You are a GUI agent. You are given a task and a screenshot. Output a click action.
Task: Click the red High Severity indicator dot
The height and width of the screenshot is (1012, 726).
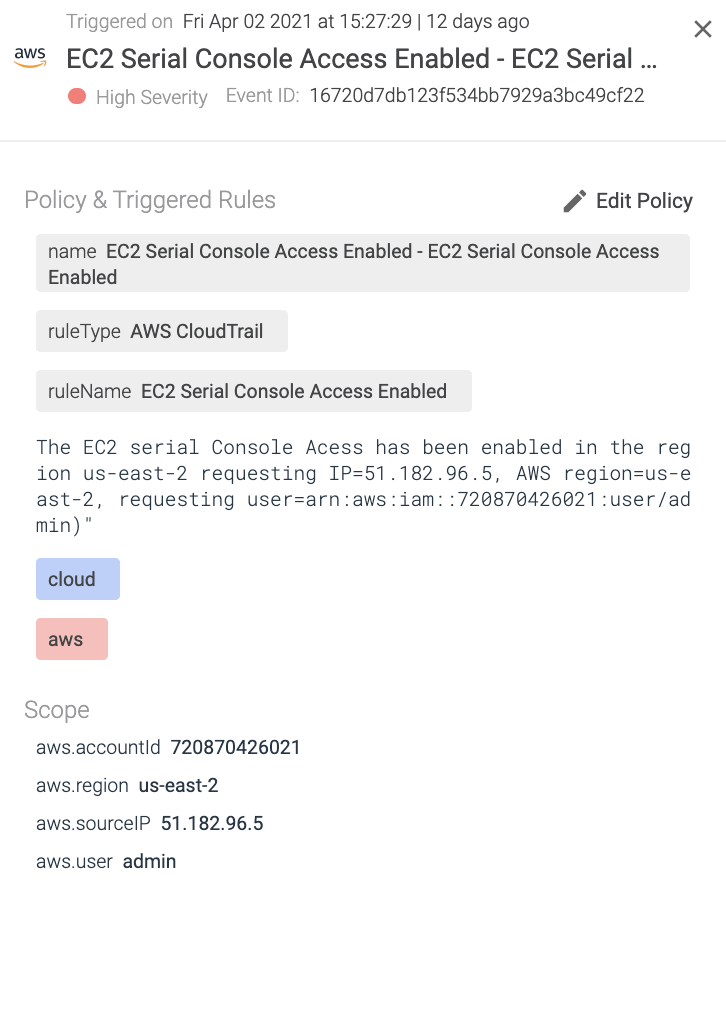[x=79, y=96]
